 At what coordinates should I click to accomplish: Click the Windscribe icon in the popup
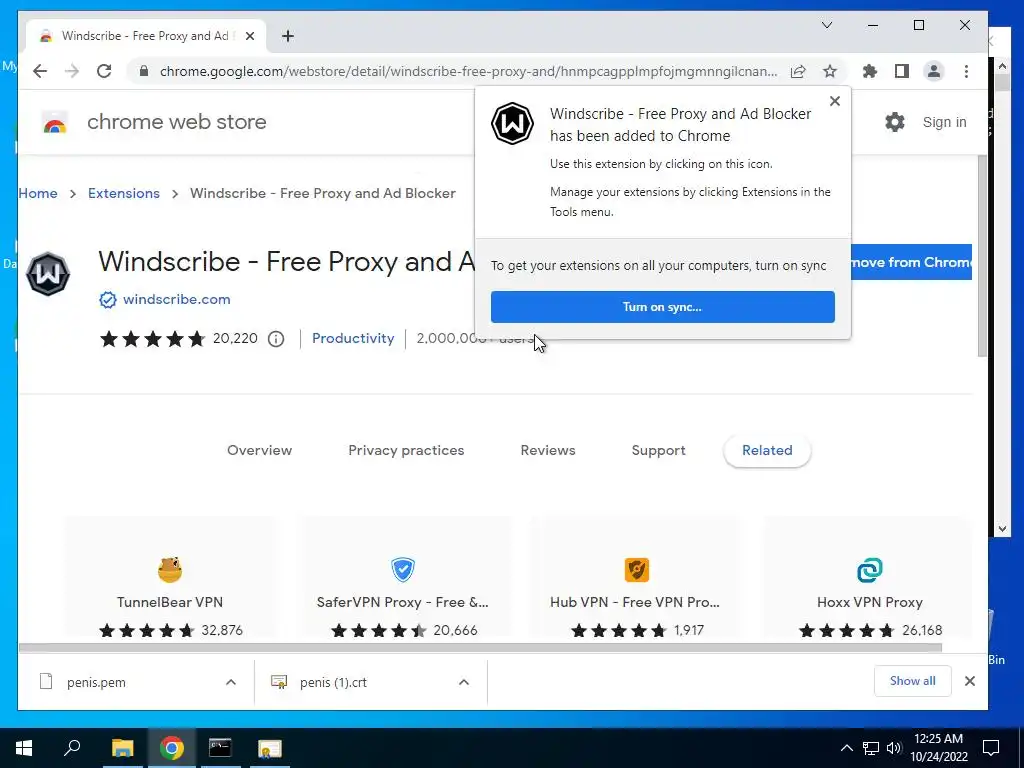pyautogui.click(x=513, y=123)
